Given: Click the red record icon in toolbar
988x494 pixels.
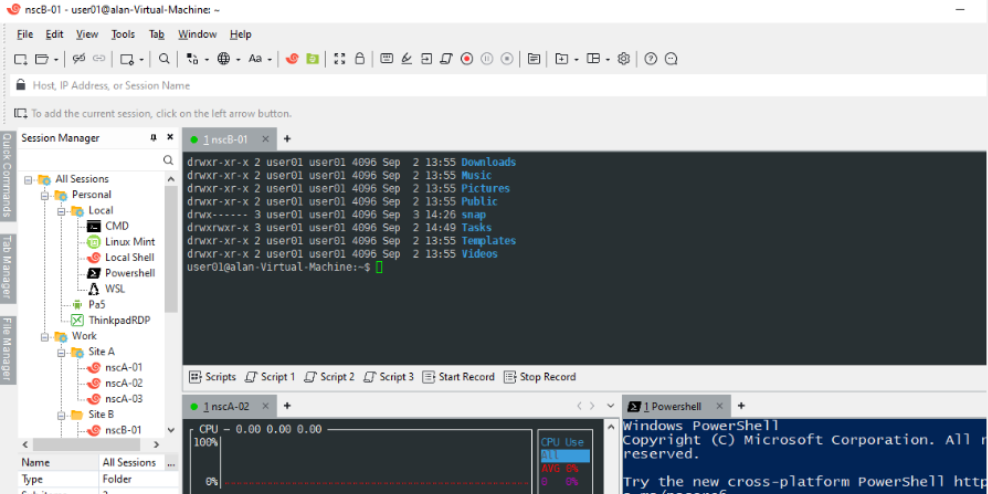Looking at the screenshot, I should click(x=466, y=59).
